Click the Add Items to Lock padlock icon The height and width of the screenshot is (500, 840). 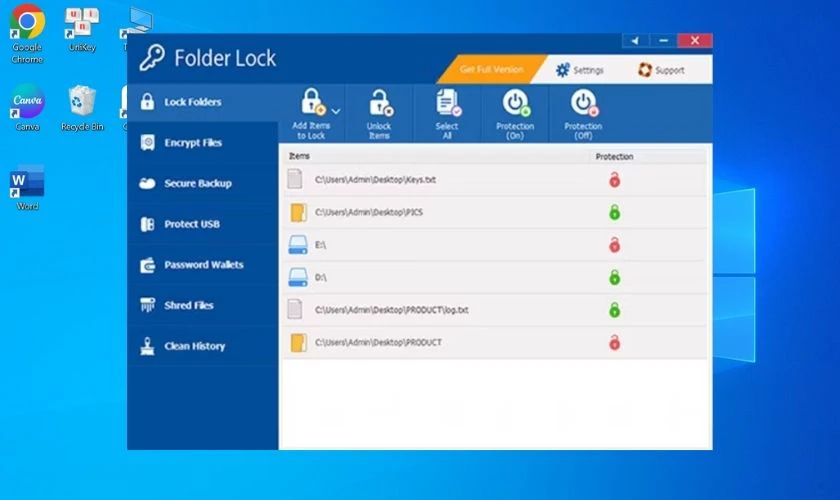click(312, 102)
